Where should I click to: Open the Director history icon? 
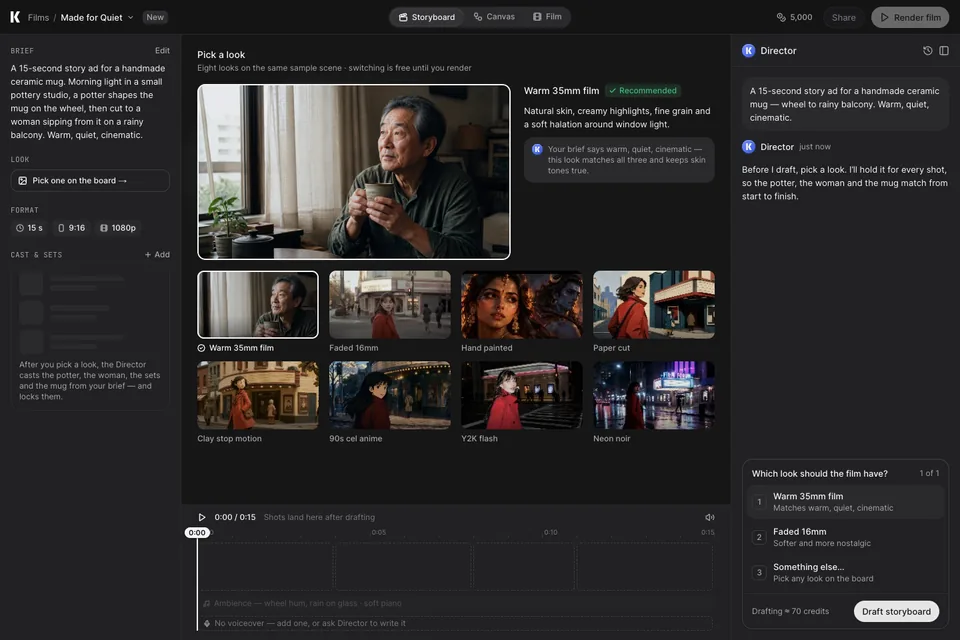click(x=928, y=51)
